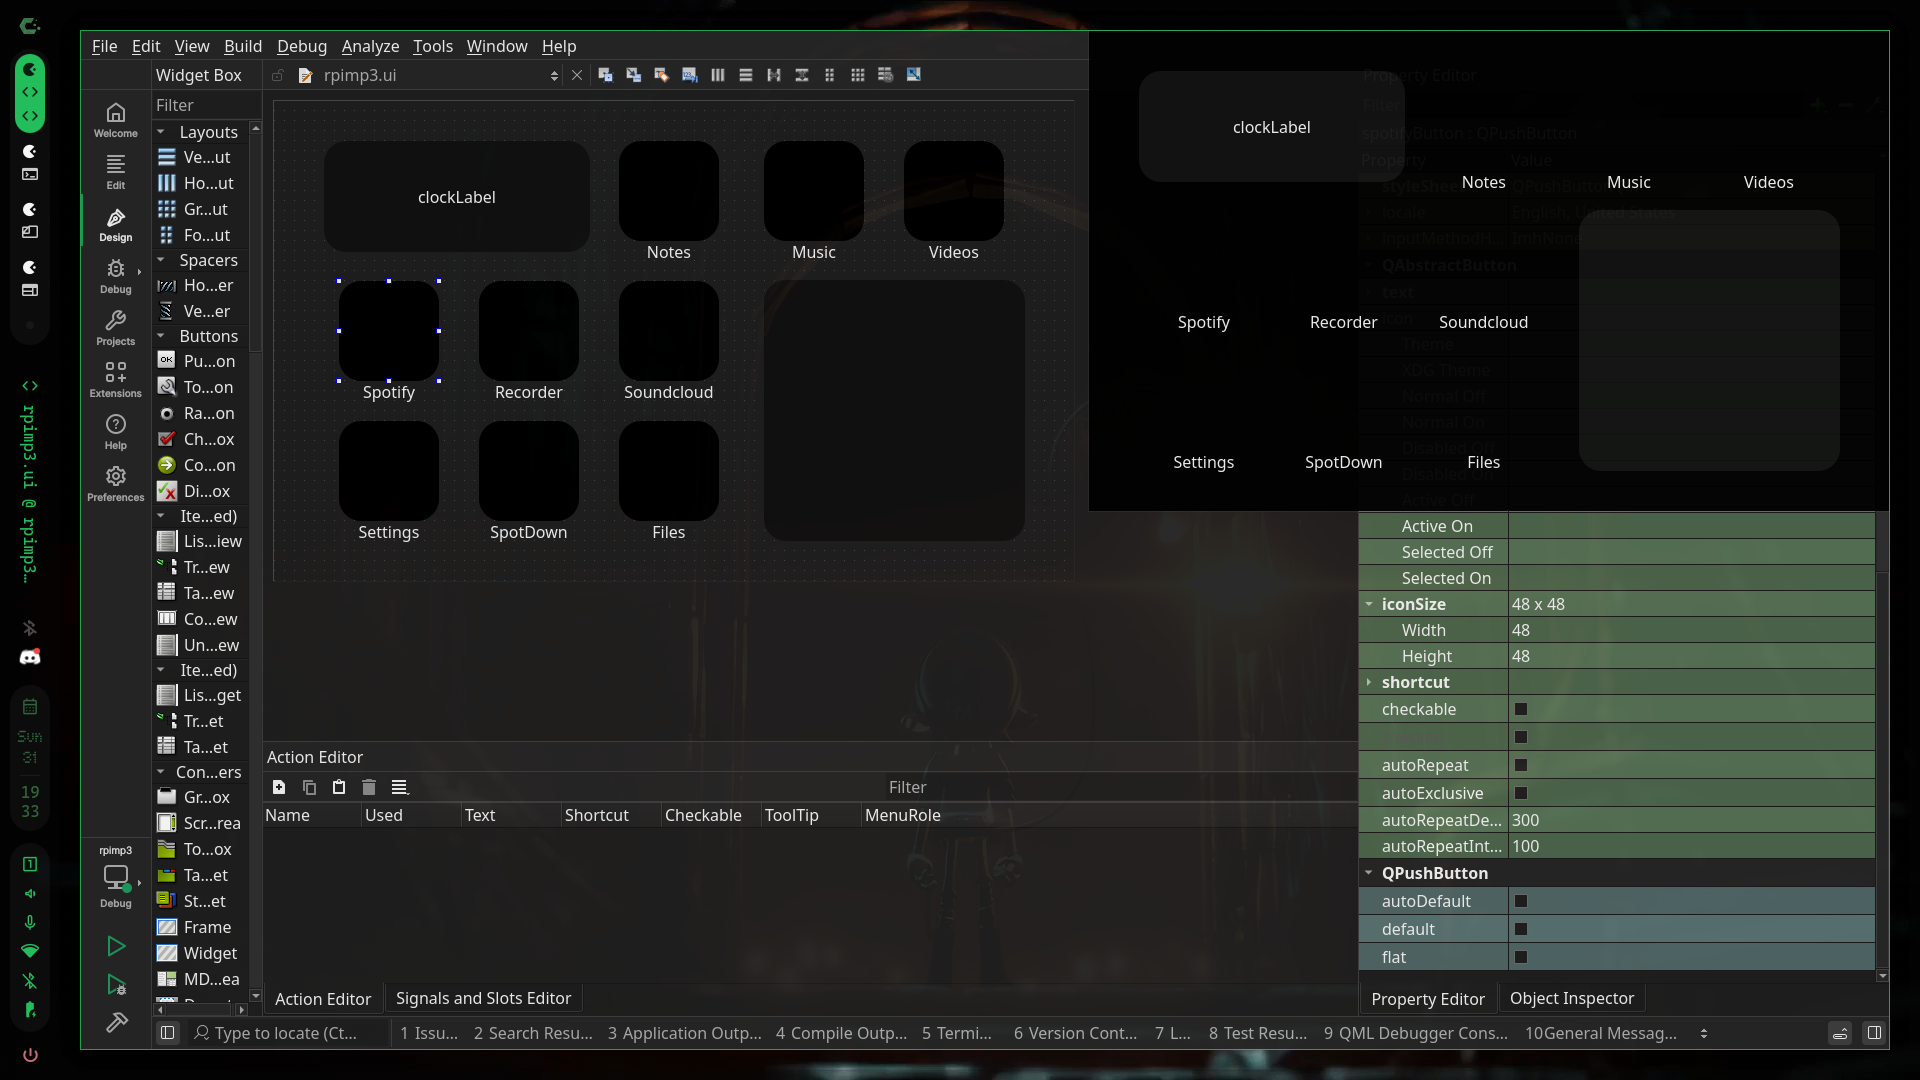The height and width of the screenshot is (1080, 1920).
Task: Select the Music button on the form
Action: (814, 191)
